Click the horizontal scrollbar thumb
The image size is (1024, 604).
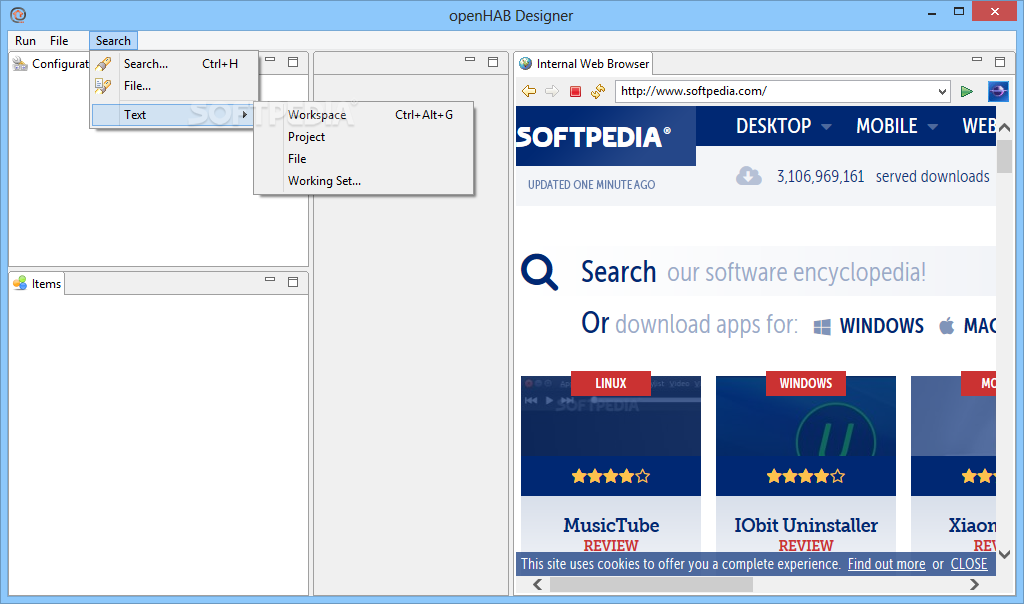tap(651, 584)
